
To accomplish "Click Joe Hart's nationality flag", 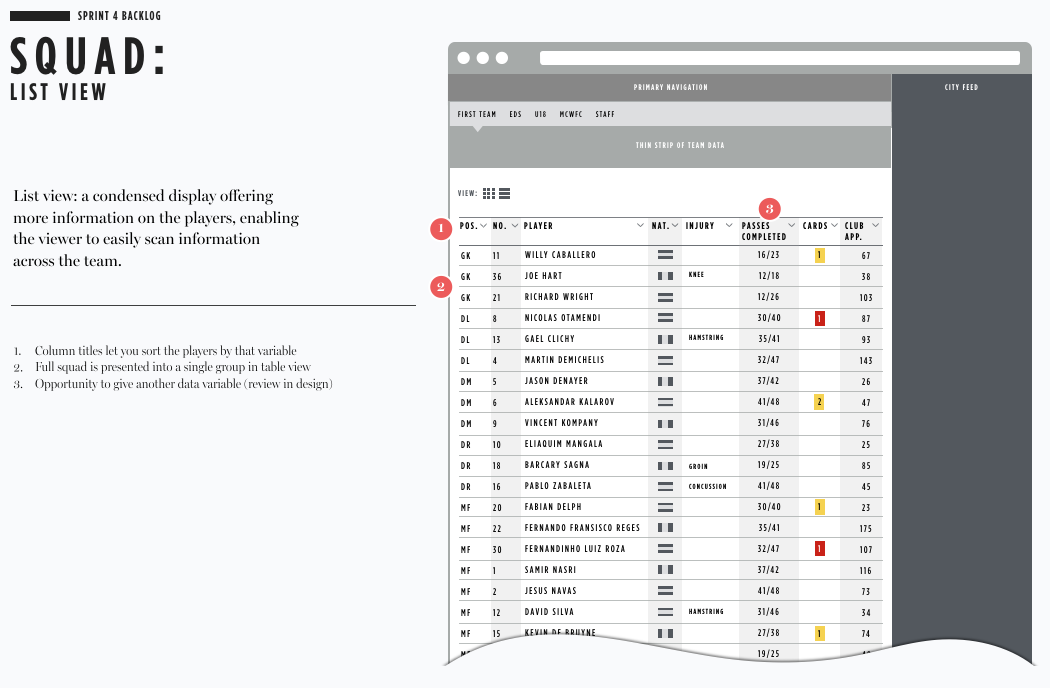I will (665, 276).
